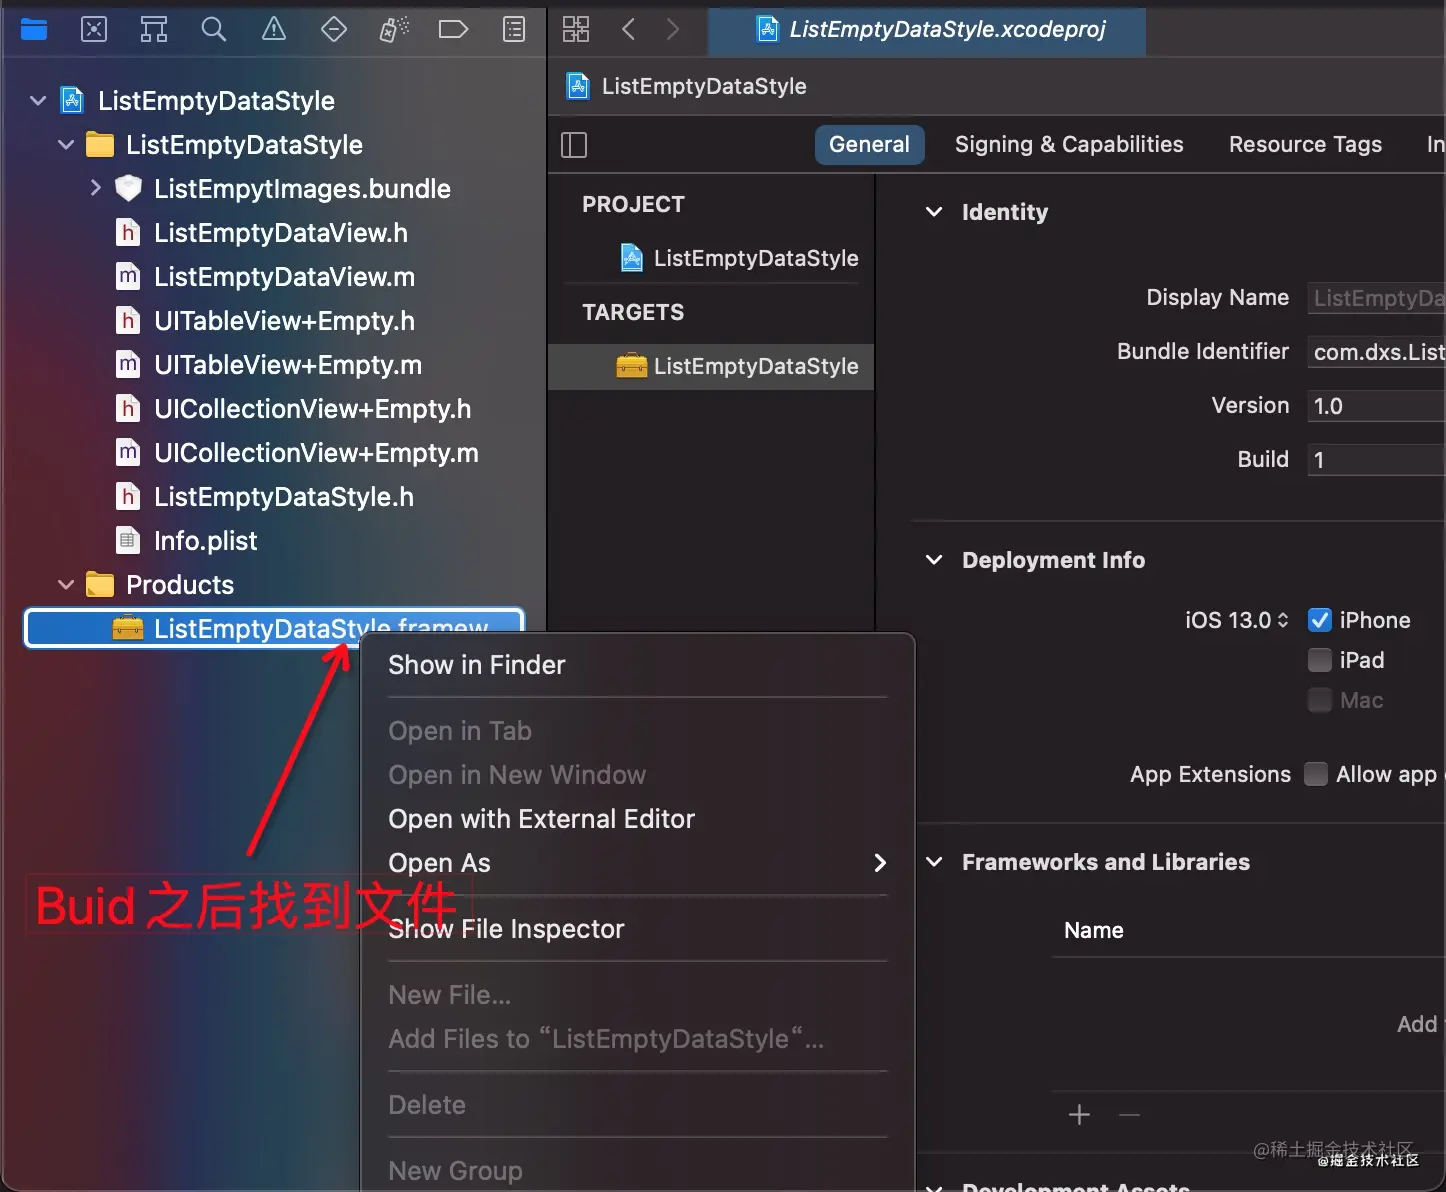Choose Open with External Editor

[638, 819]
